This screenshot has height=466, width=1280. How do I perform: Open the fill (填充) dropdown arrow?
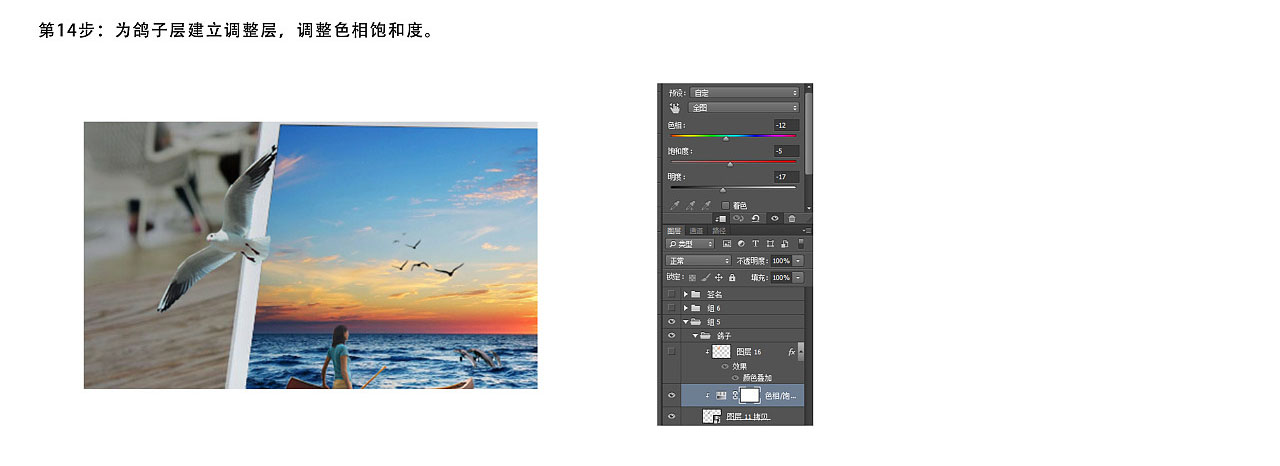pyautogui.click(x=798, y=277)
